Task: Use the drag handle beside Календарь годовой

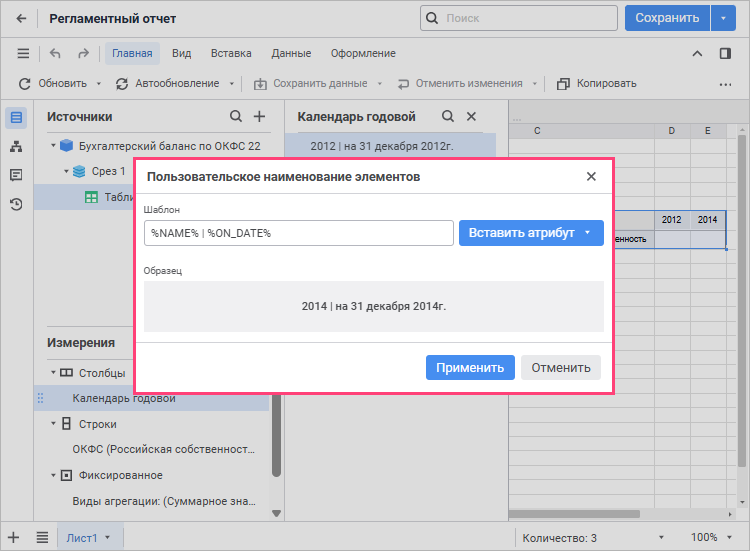Action: tap(41, 398)
